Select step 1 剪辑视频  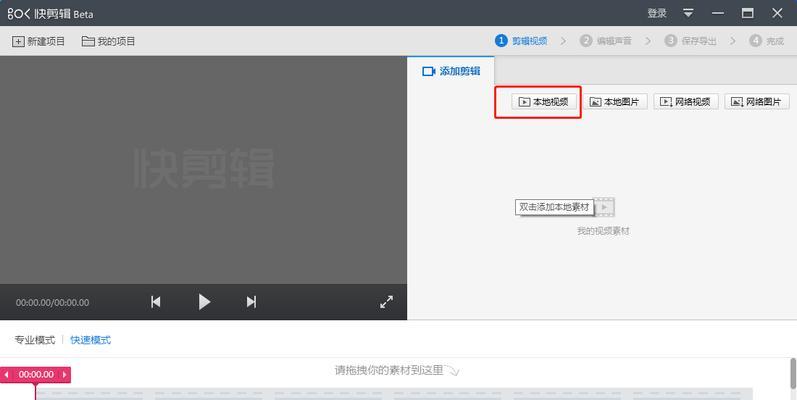(522, 41)
